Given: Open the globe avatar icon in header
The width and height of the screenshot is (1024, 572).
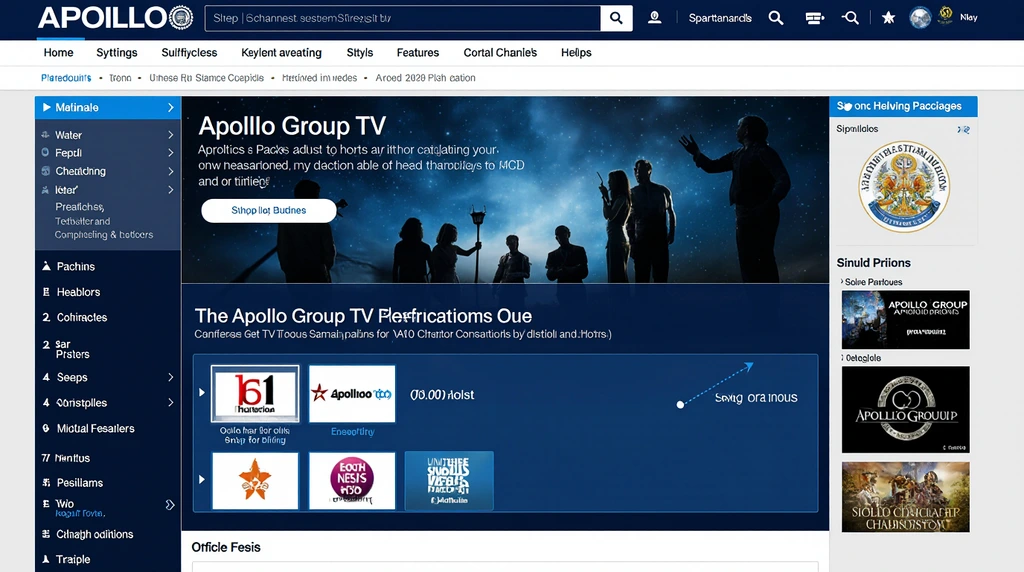Looking at the screenshot, I should (920, 18).
